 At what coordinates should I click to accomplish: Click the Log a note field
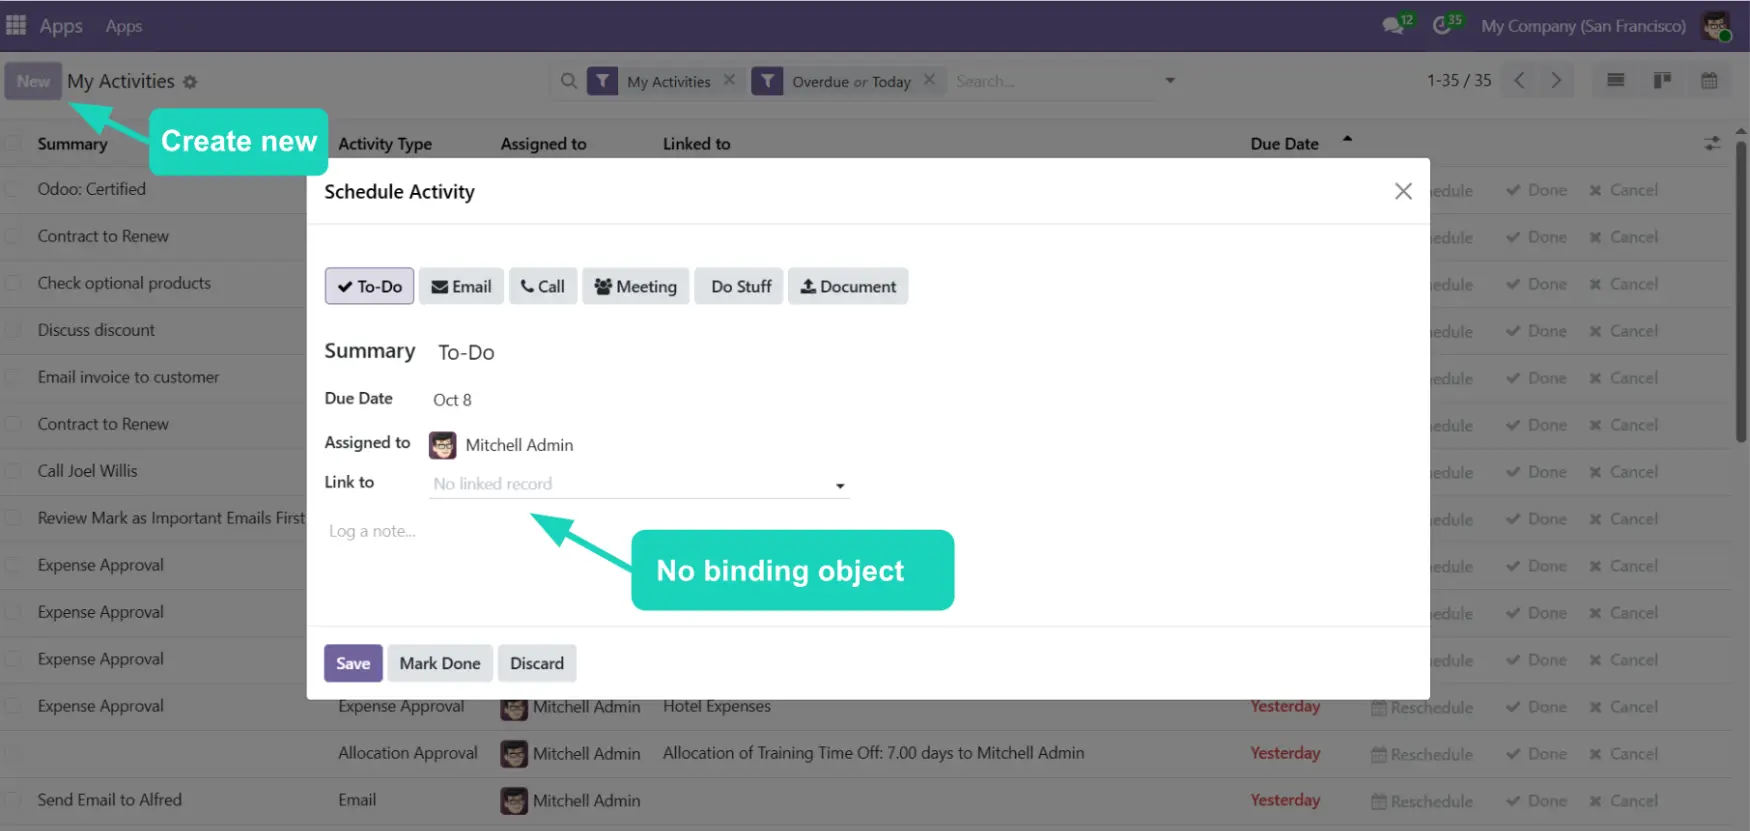click(x=372, y=532)
